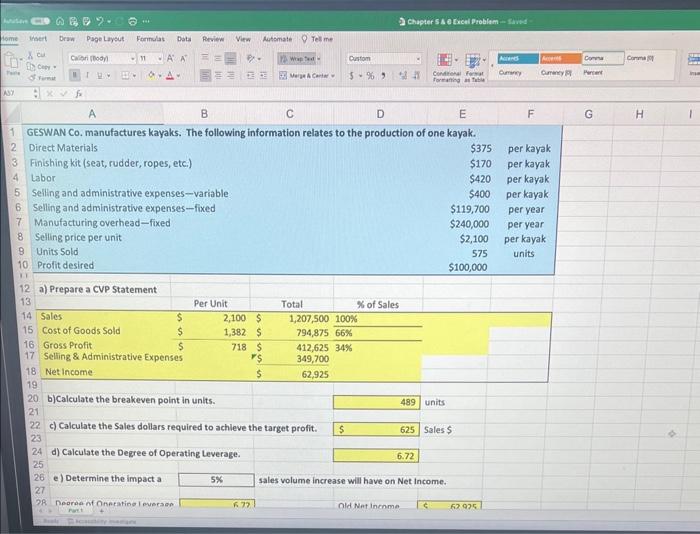The image size is (700, 534).
Task: Open the Insert ribbon tab
Action: tap(38, 39)
